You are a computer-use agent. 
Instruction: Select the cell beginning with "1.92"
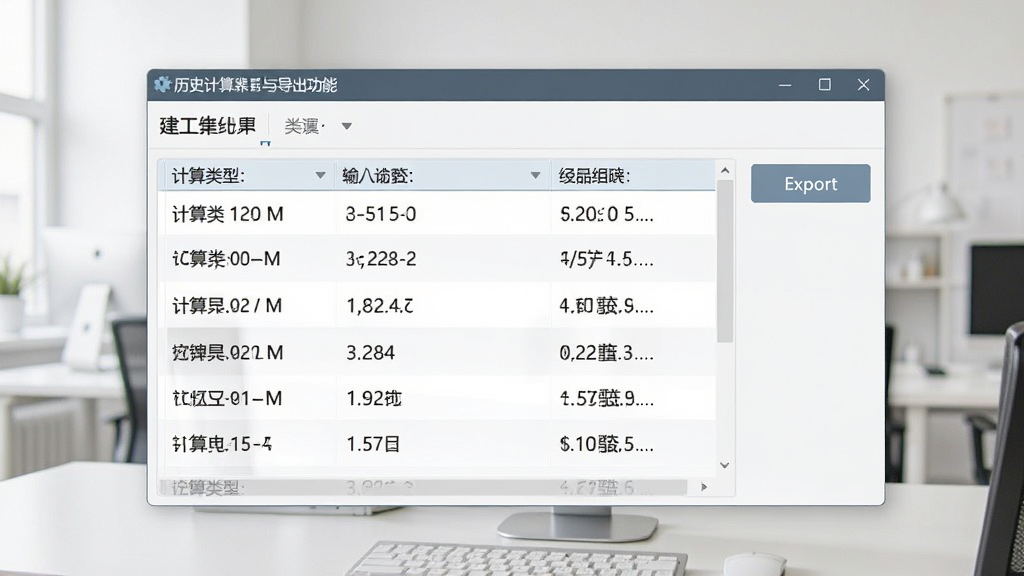tap(443, 398)
